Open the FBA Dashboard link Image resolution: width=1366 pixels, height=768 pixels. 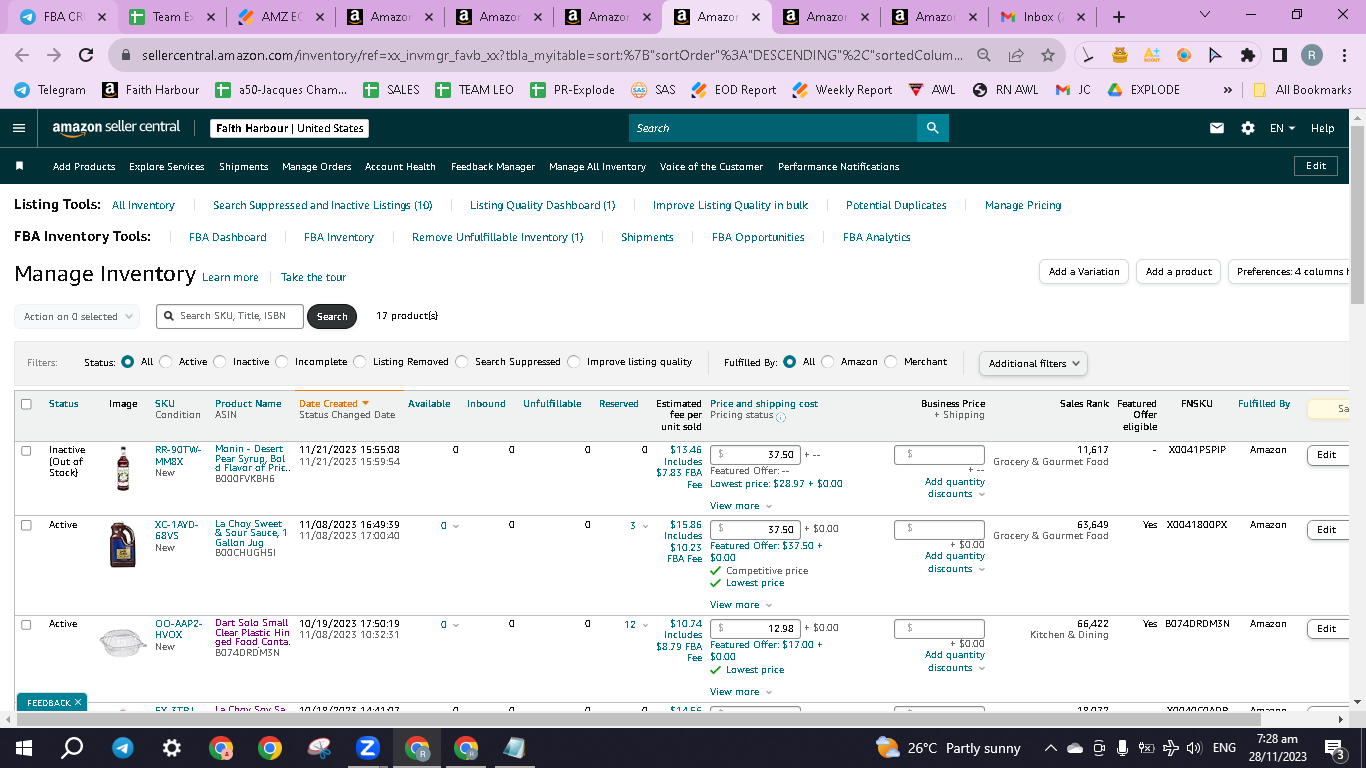click(228, 237)
